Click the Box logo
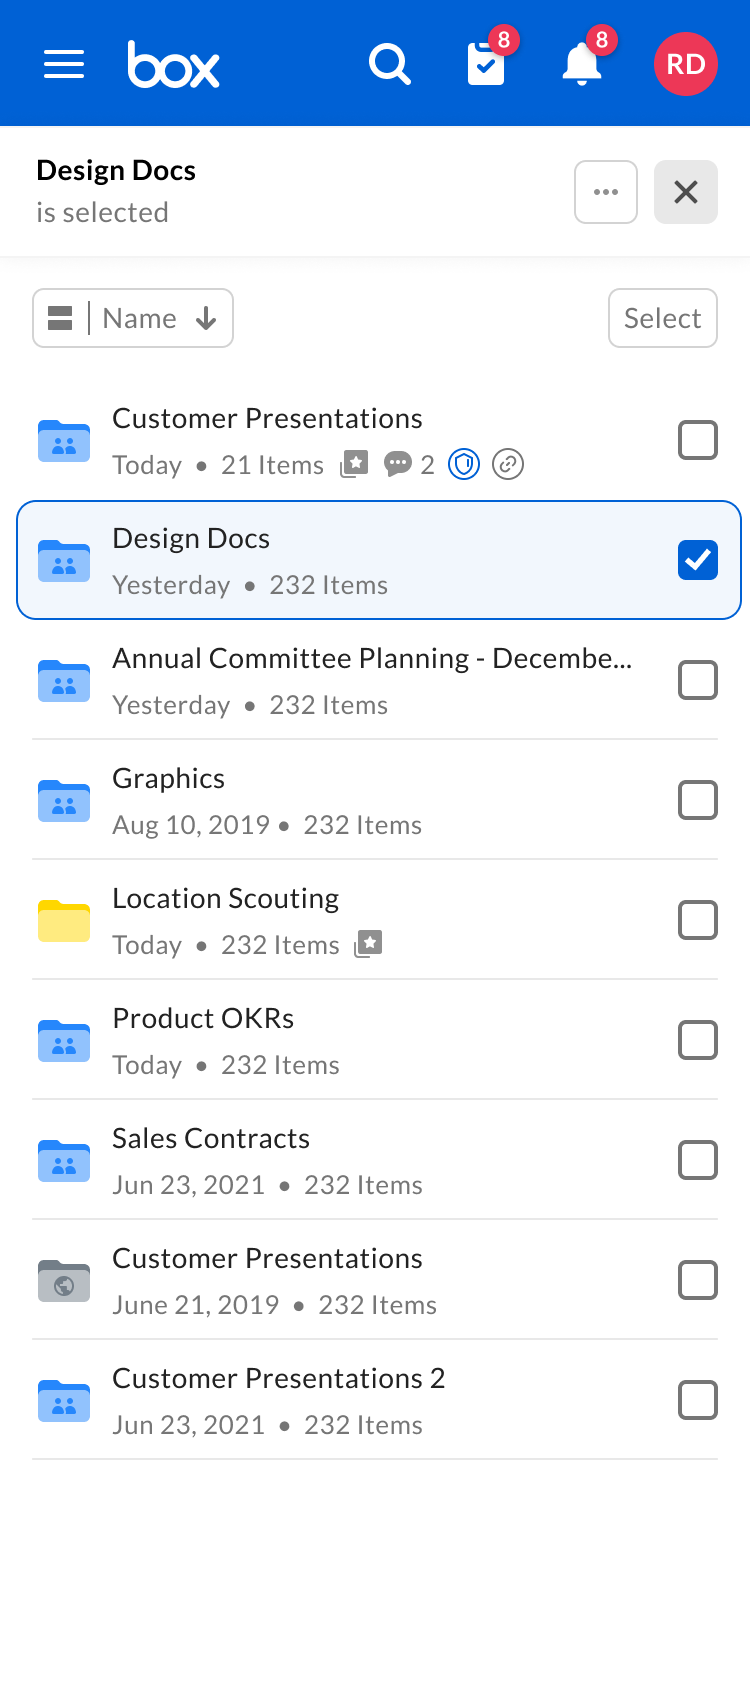750x1688 pixels. pos(174,65)
